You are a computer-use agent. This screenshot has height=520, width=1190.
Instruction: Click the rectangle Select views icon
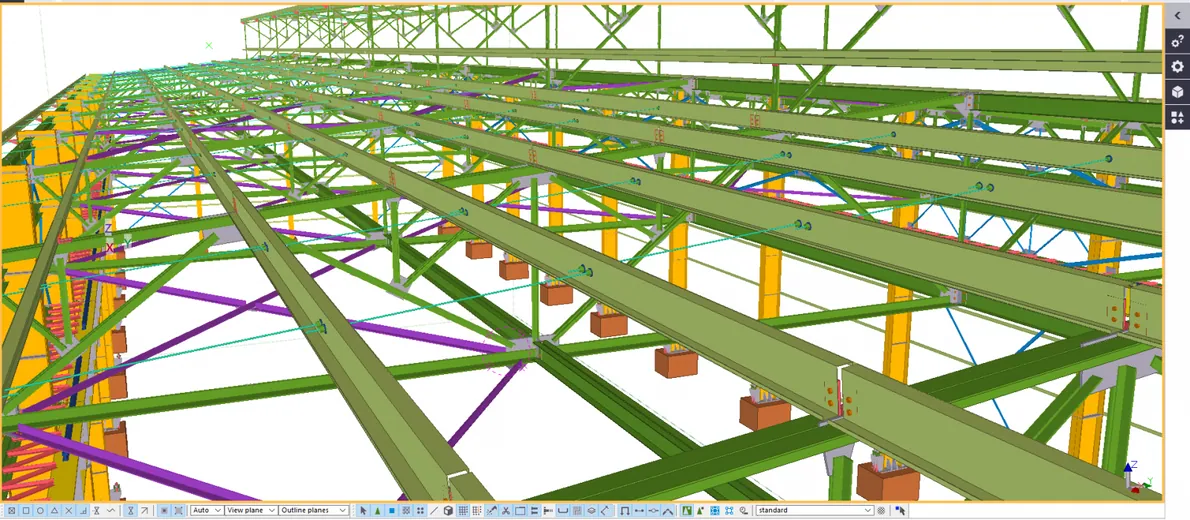click(520, 510)
